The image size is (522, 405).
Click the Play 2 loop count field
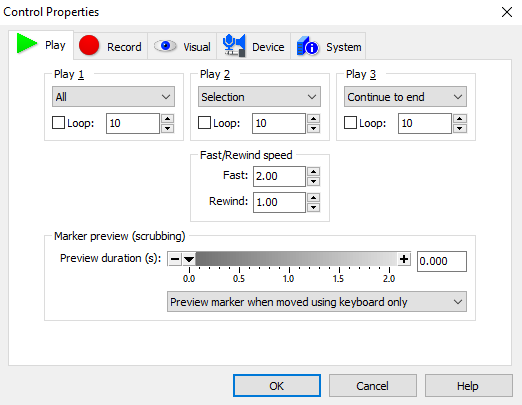pos(279,123)
